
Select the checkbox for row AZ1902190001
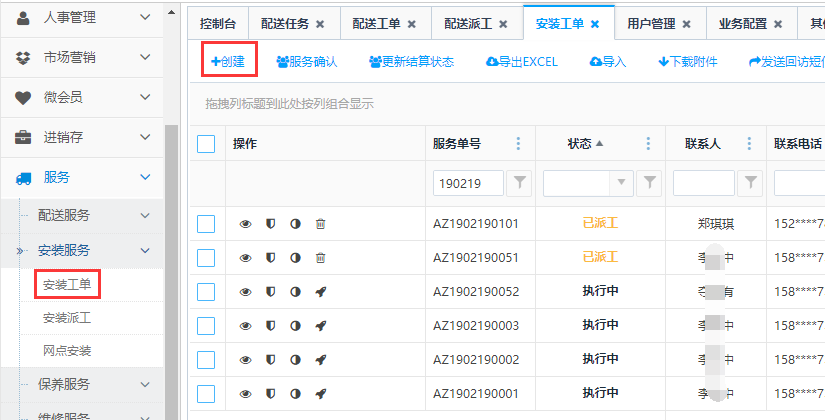[206, 394]
